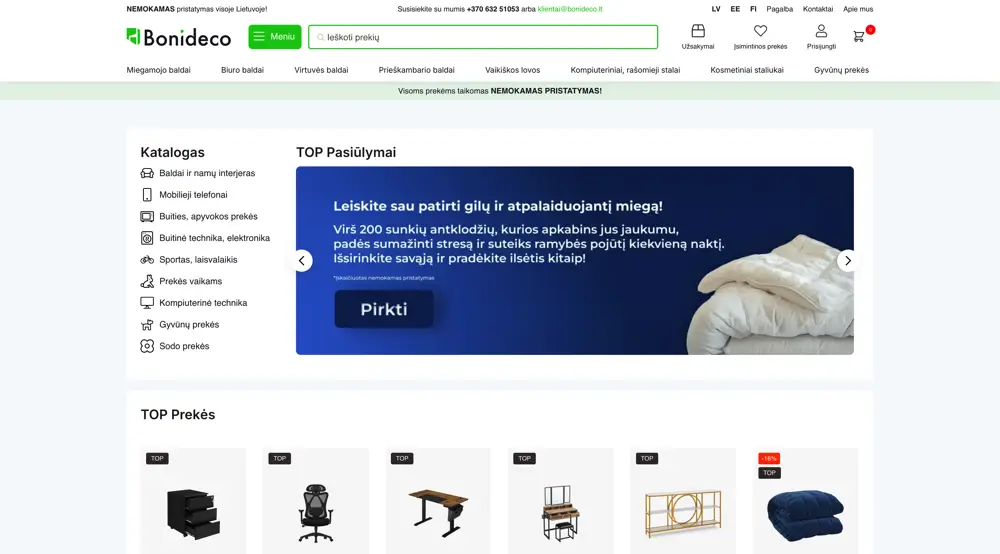This screenshot has height=554, width=1000.
Task: Open the green Meniu hamburger button
Action: (275, 37)
